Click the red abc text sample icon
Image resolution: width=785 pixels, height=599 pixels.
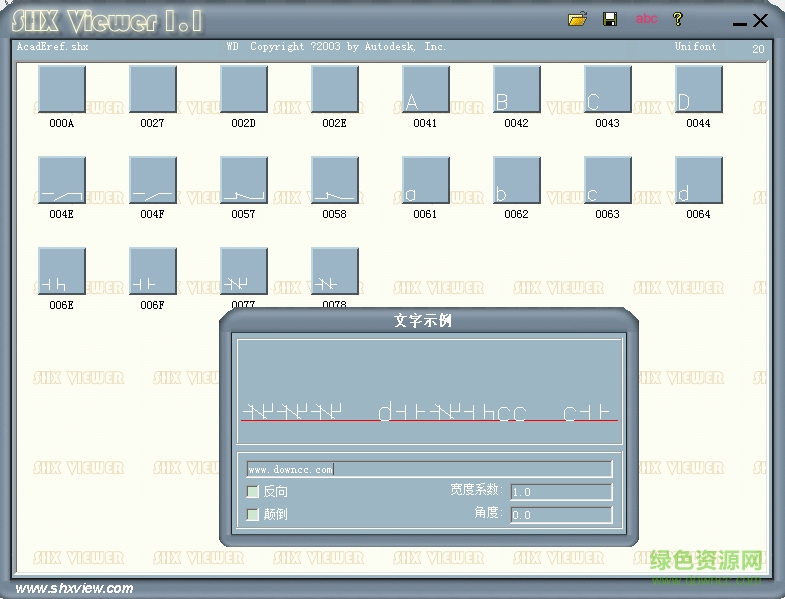(647, 19)
